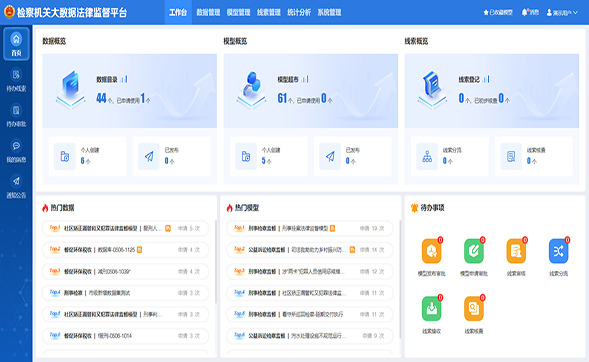This screenshot has height=362, width=589.
Task: Open the 系统管理 top menu
Action: point(329,12)
